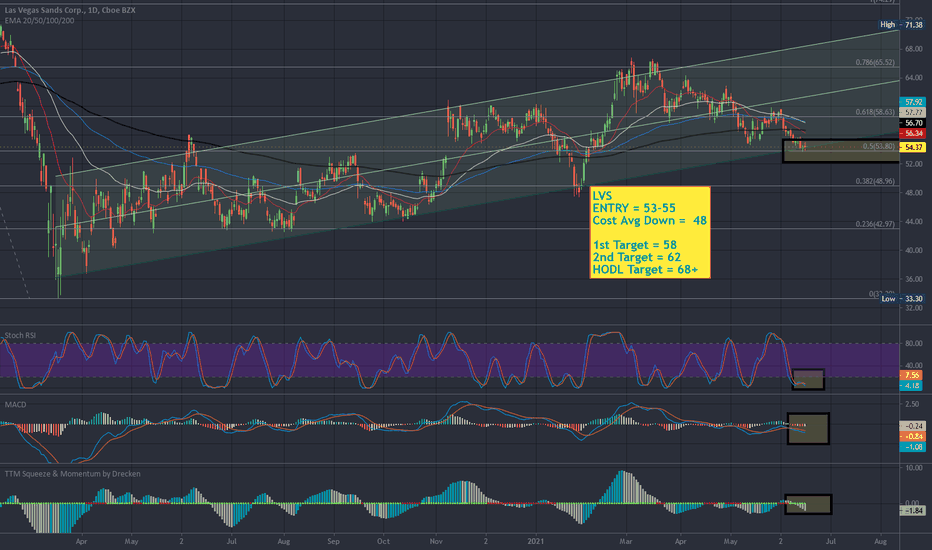Click the Sep label on the time axis

click(x=333, y=542)
